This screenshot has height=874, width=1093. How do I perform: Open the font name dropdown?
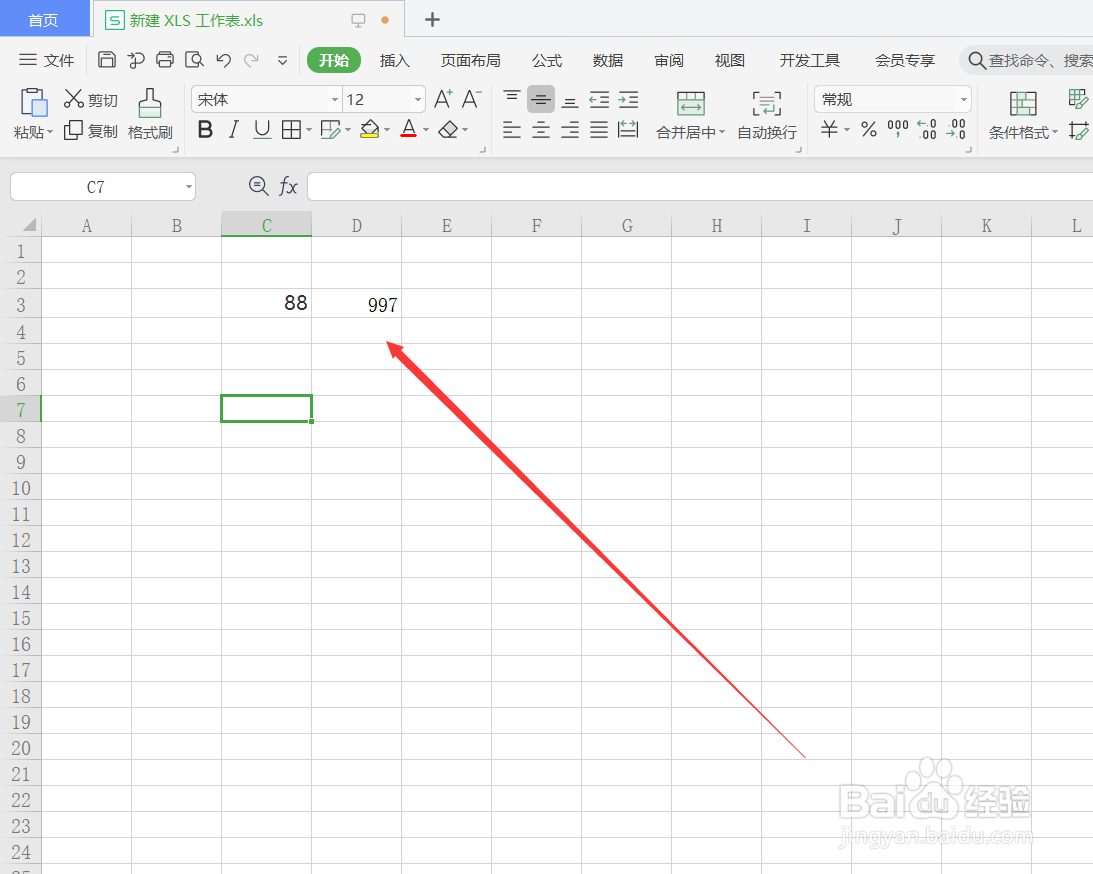point(334,99)
